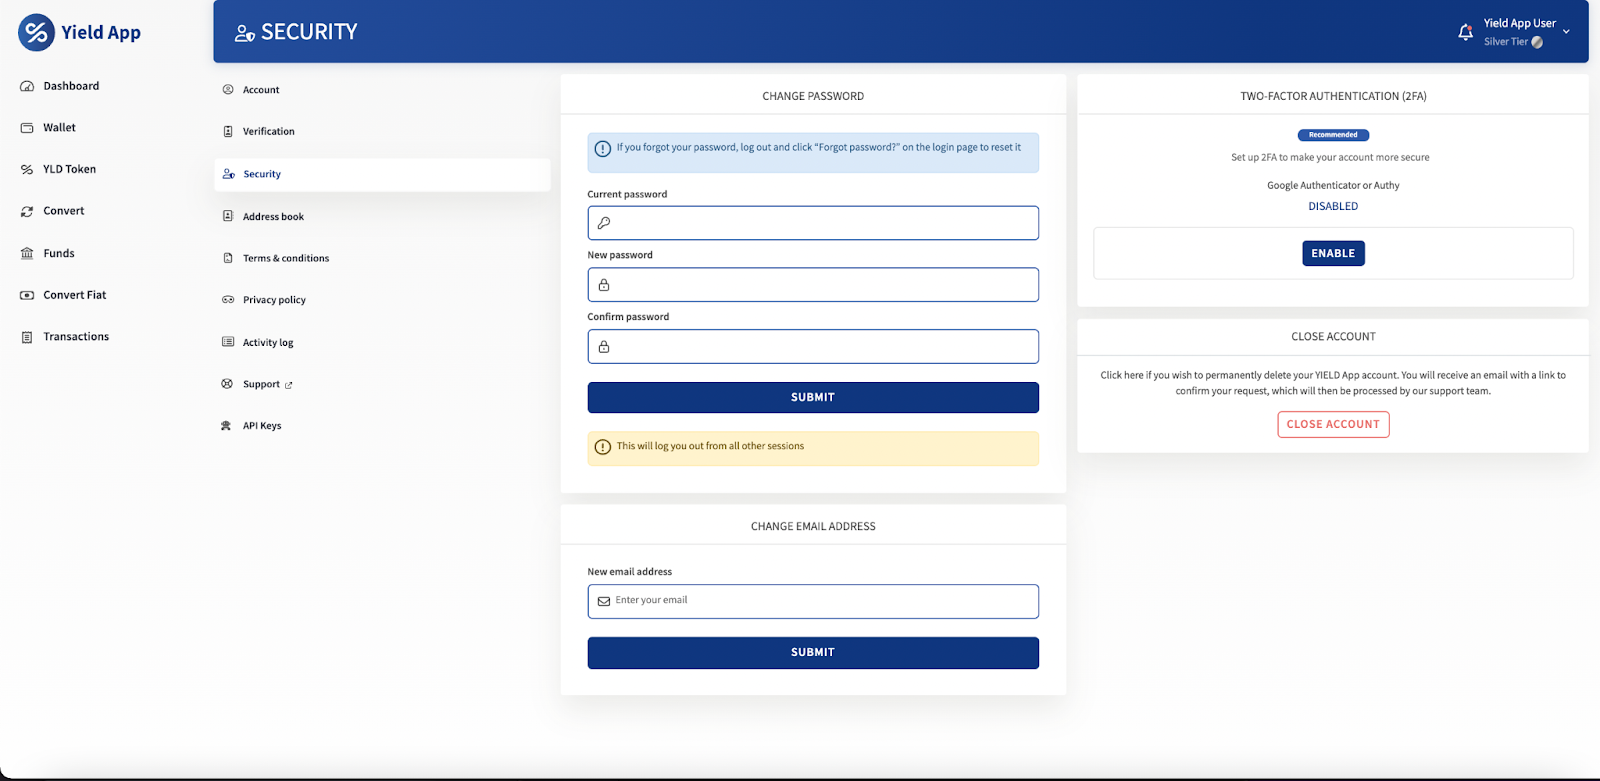The width and height of the screenshot is (1600, 781).
Task: Click the Yield App logo icon
Action: (36, 32)
